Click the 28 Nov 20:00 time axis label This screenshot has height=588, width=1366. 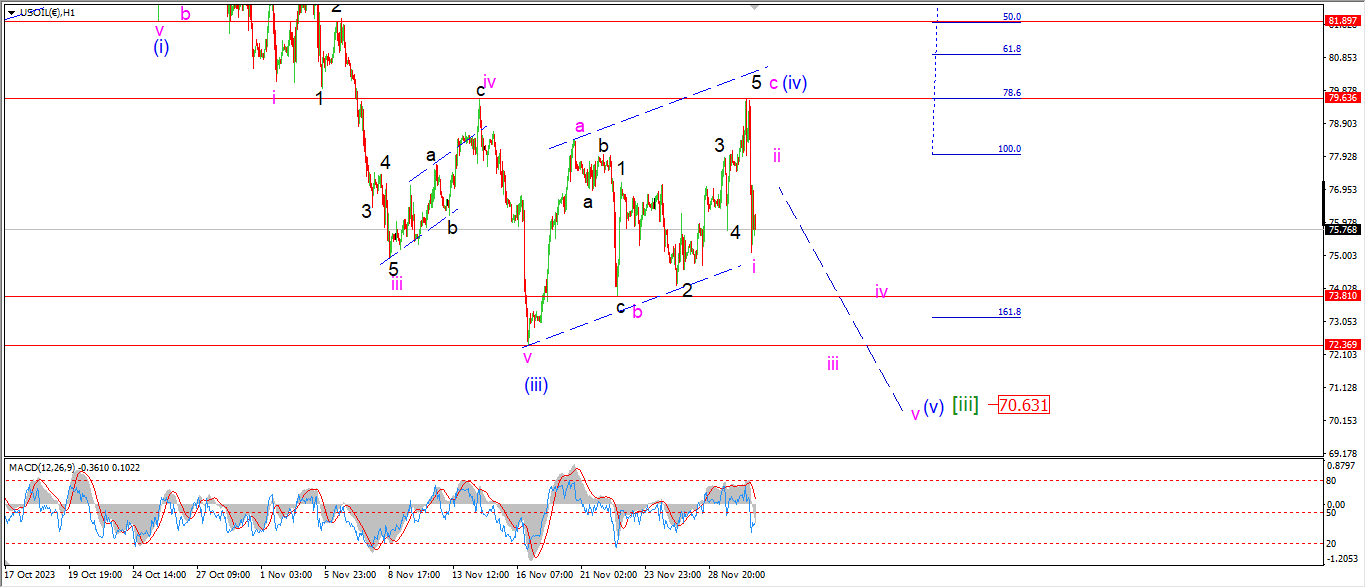coord(736,575)
